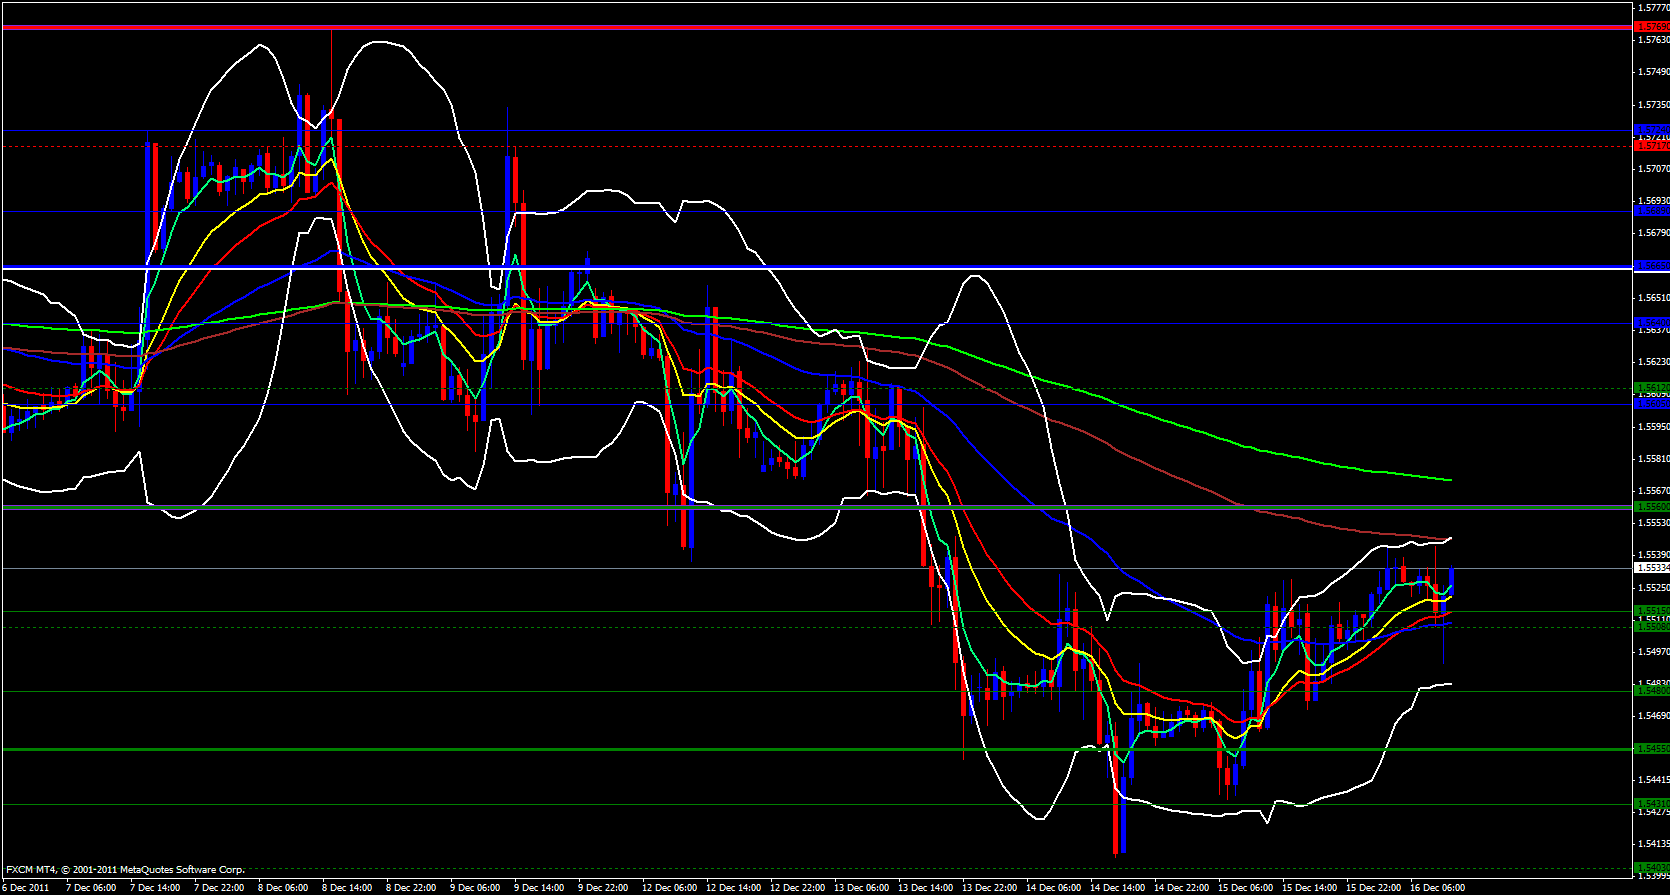Click the green 1.5455 price label
The image size is (1670, 895).
tap(1651, 748)
